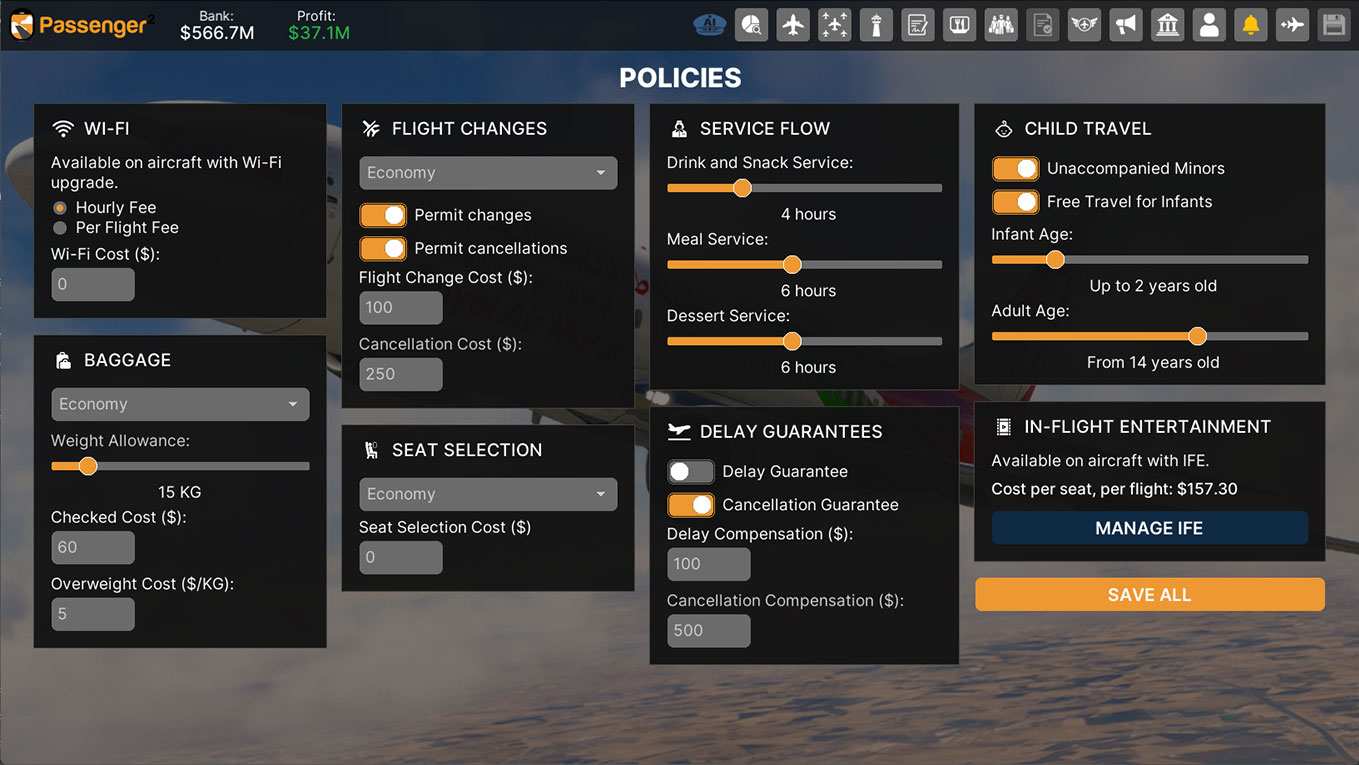Click the Meal Service slider handle

pyautogui.click(x=792, y=265)
